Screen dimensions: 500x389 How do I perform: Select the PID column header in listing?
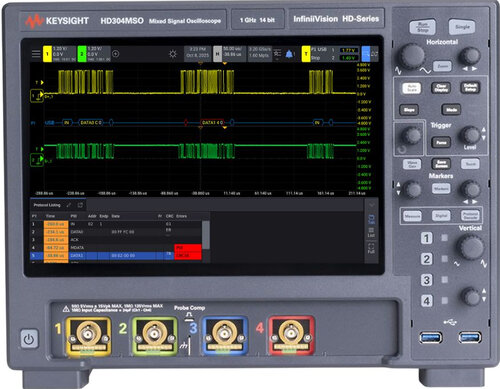(x=74, y=216)
